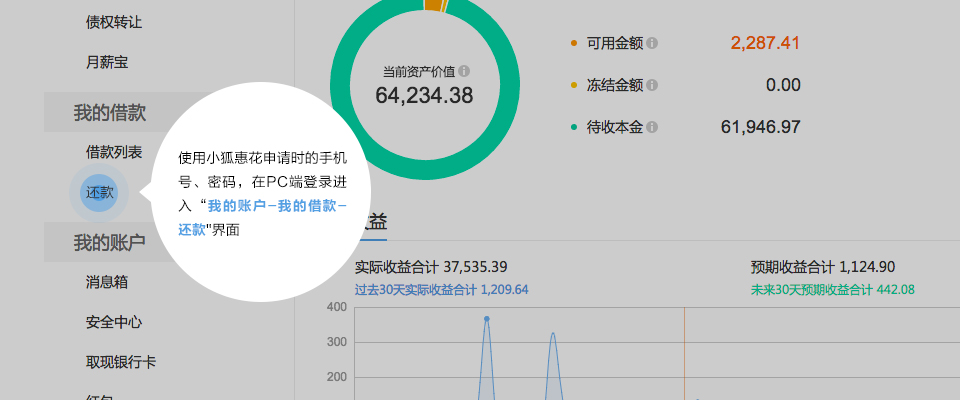Select 月薪宝 in the sidebar
The image size is (960, 400).
[x=107, y=62]
